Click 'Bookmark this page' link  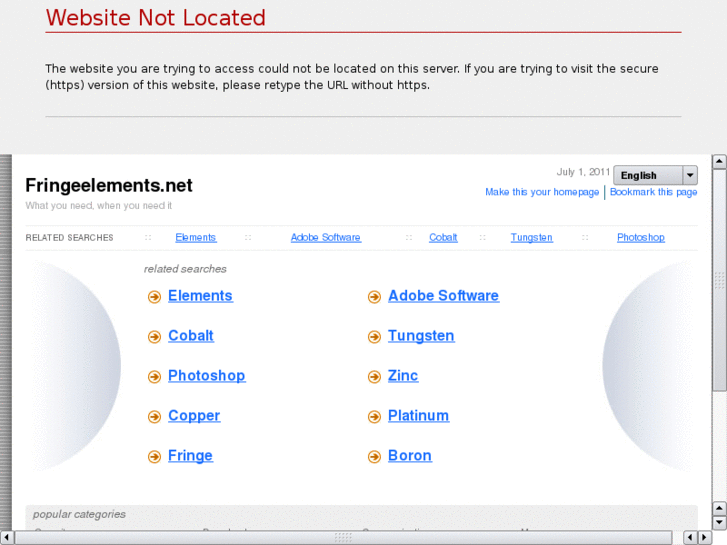pos(653,192)
